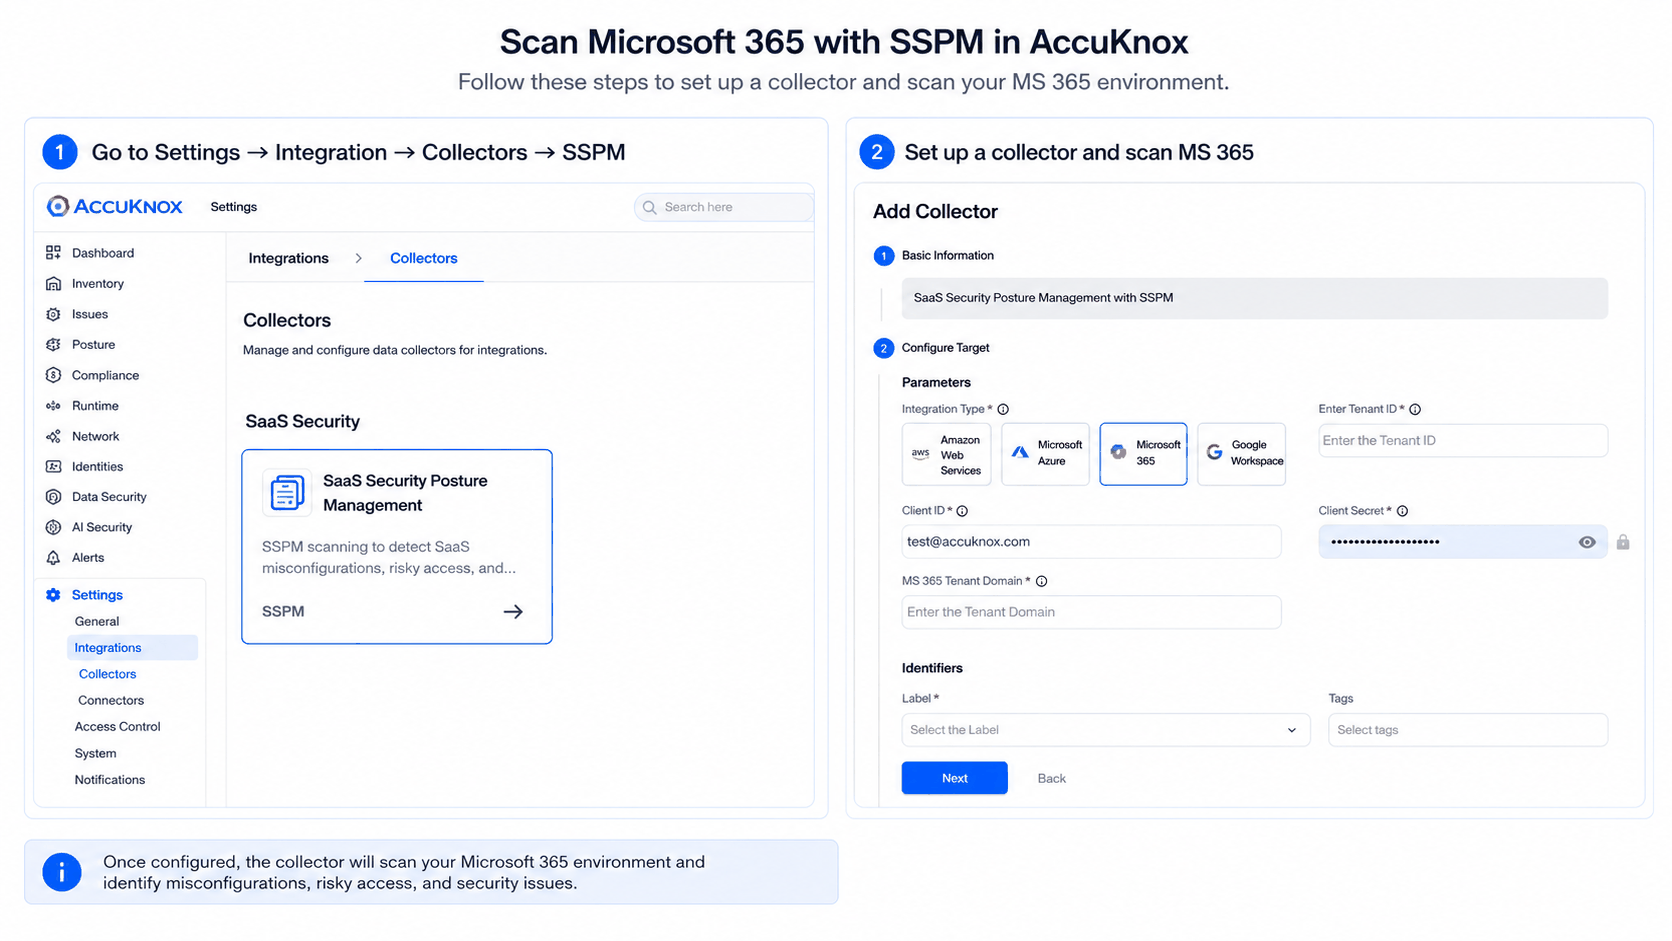Click the Network sidebar icon
Screen dimensions: 1672x941
pos(53,437)
